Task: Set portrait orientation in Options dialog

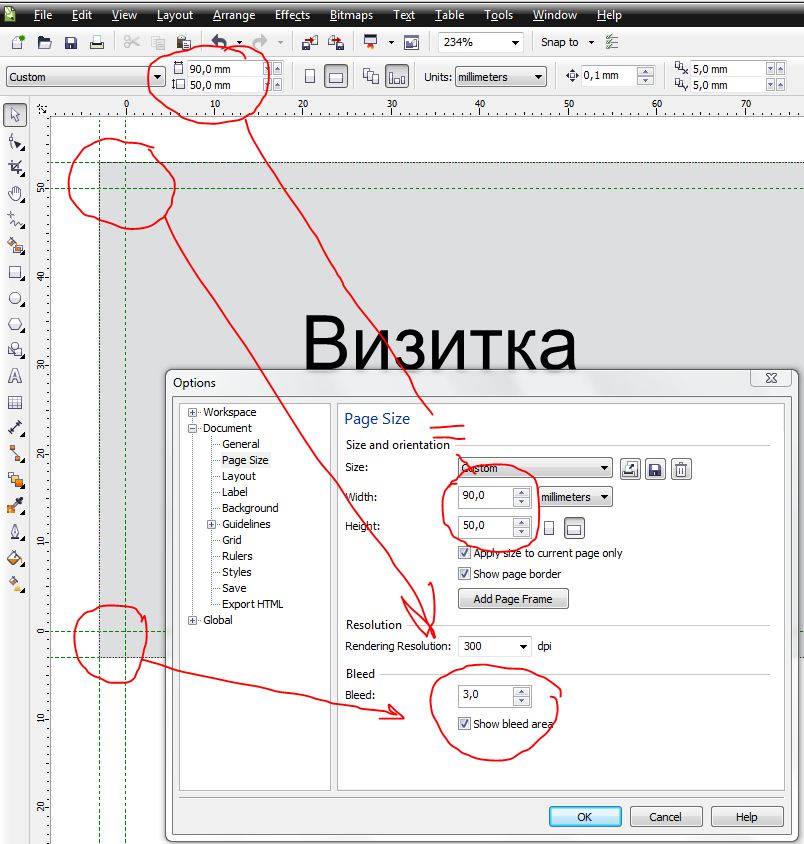Action: coord(549,528)
